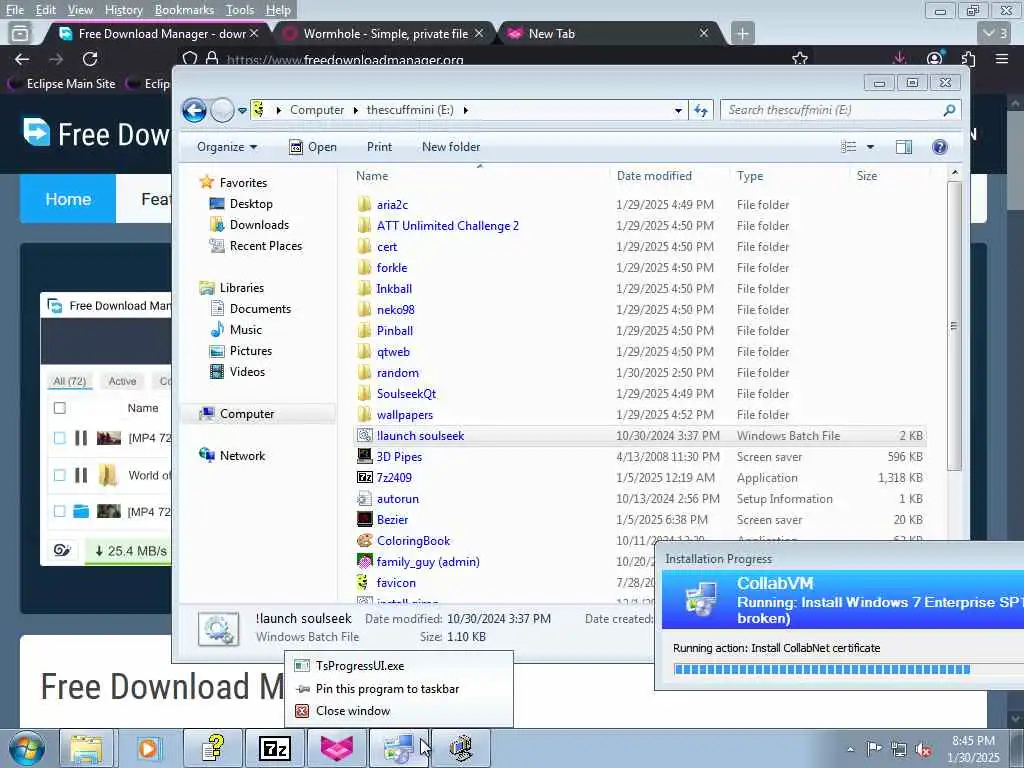Screen dimensions: 1024x768
Task: Select the ColoringBook application icon
Action: (364, 541)
